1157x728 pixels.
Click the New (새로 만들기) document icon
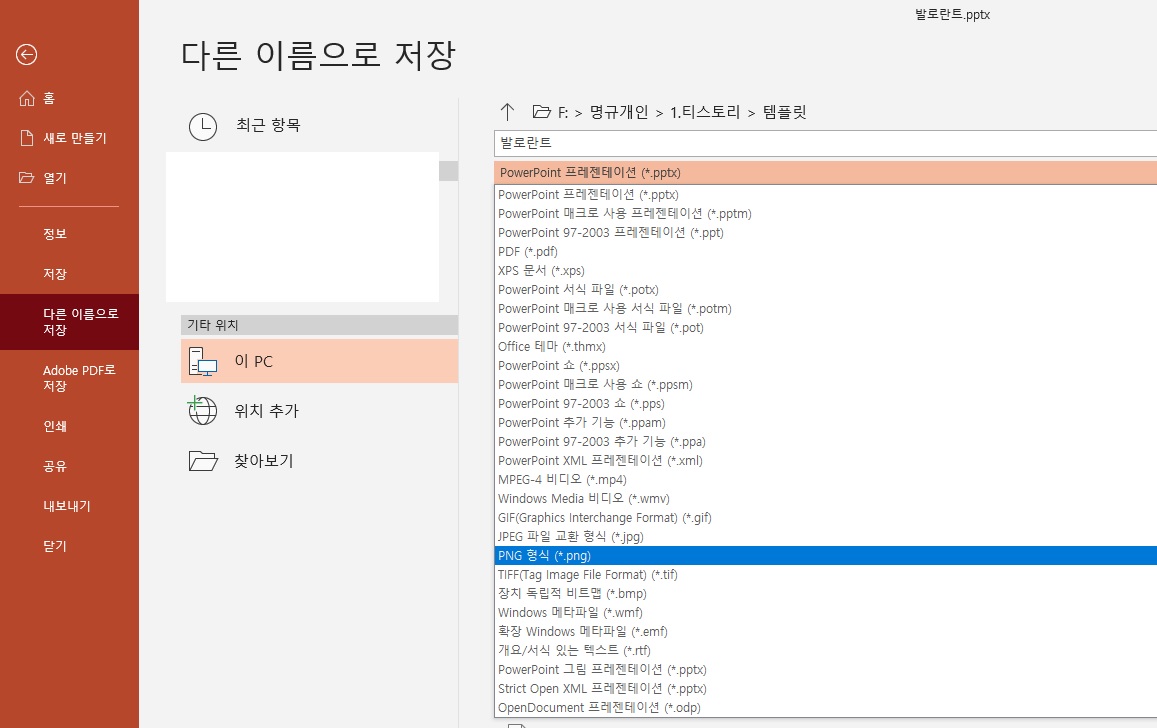27,138
